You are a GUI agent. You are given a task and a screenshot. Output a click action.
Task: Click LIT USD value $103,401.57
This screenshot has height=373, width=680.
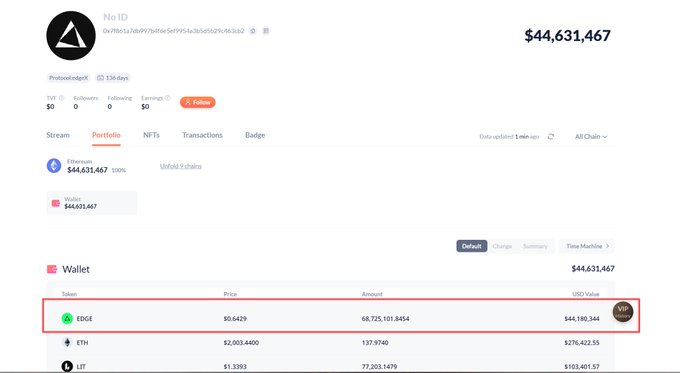click(x=582, y=366)
